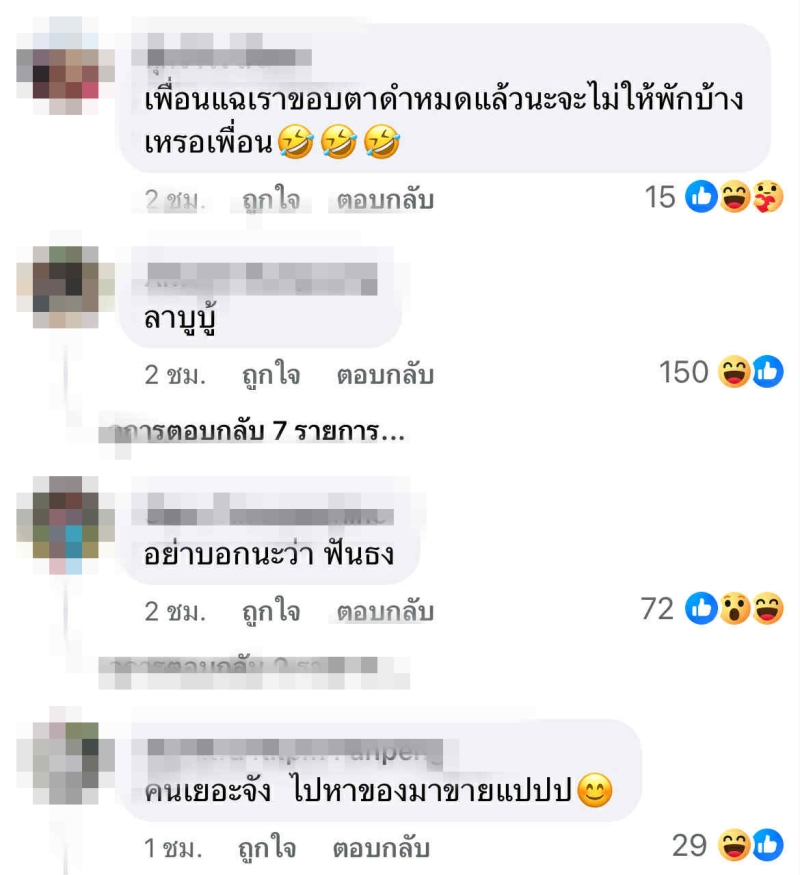This screenshot has width=800, height=875.
Task: Expand the 7 replies under ลาบูบู้
Action: 257,432
